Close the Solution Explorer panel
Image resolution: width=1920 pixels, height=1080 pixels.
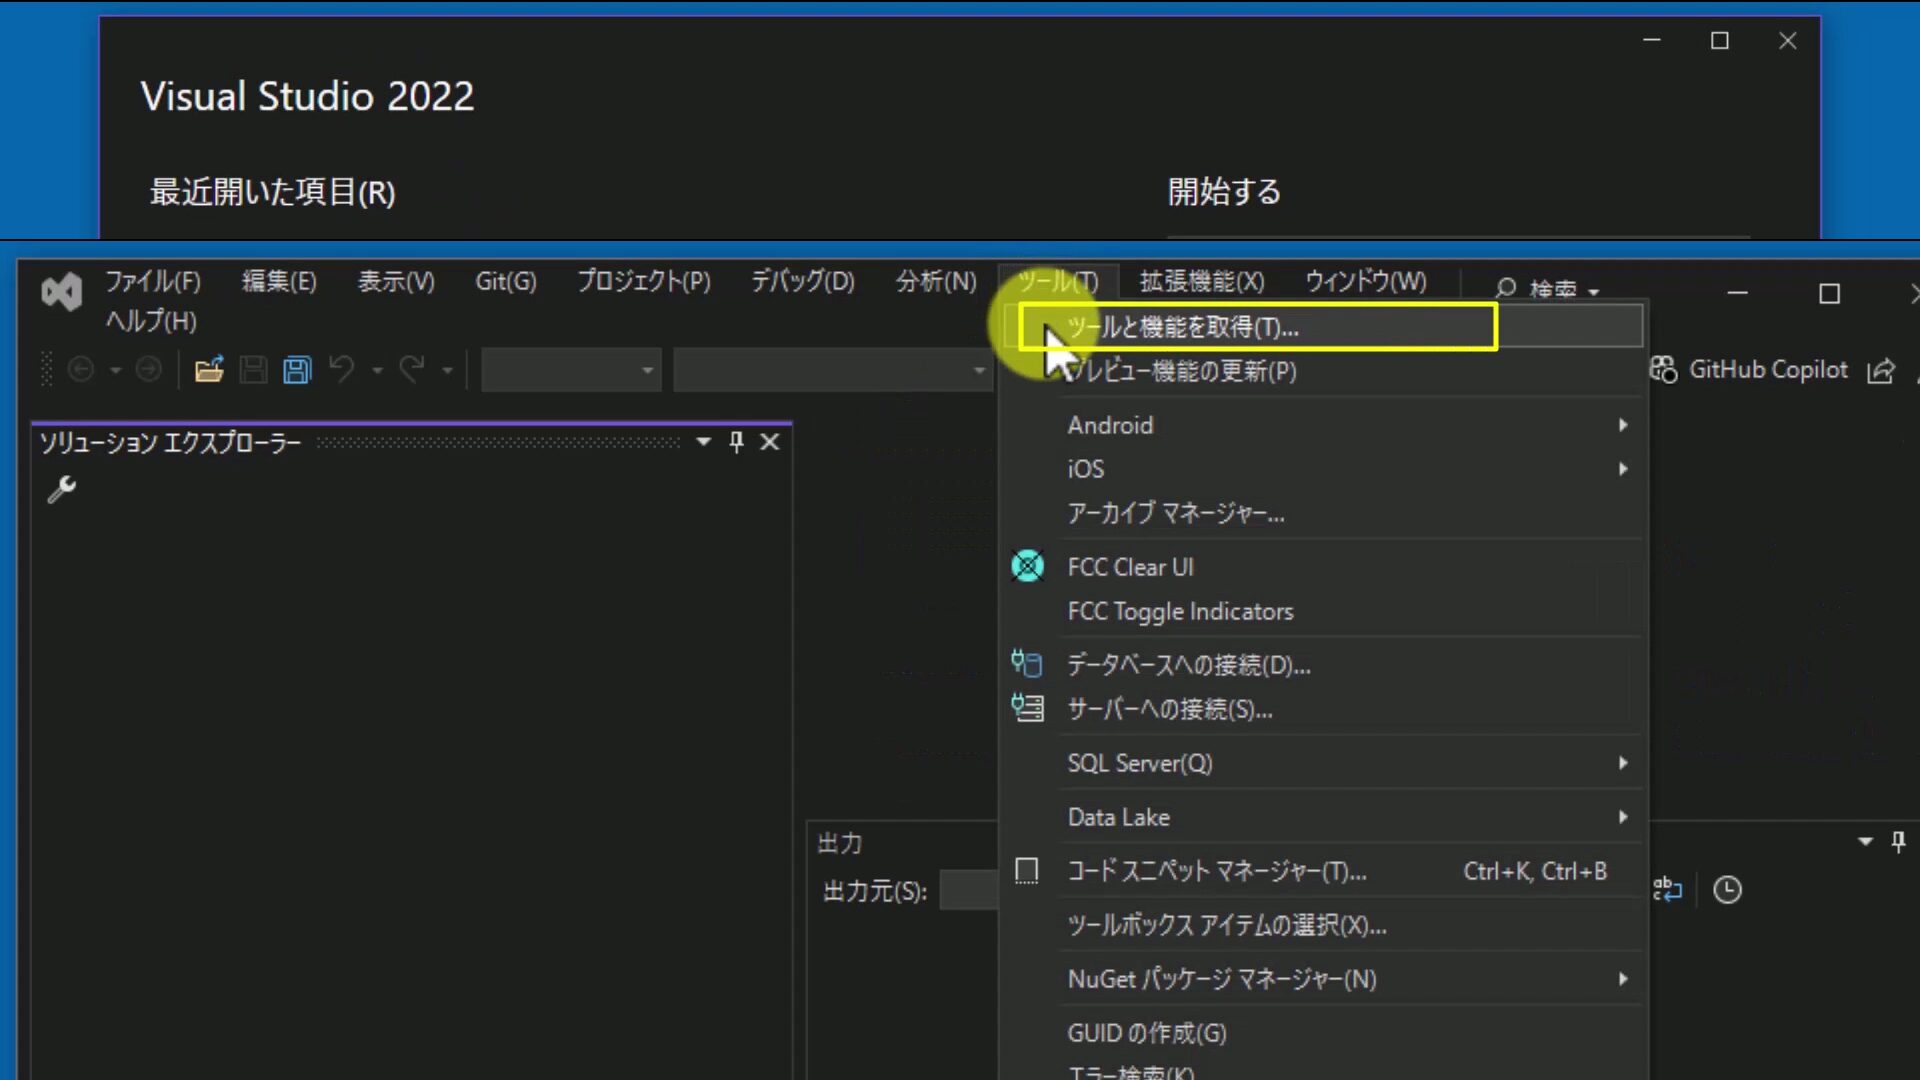click(x=769, y=442)
